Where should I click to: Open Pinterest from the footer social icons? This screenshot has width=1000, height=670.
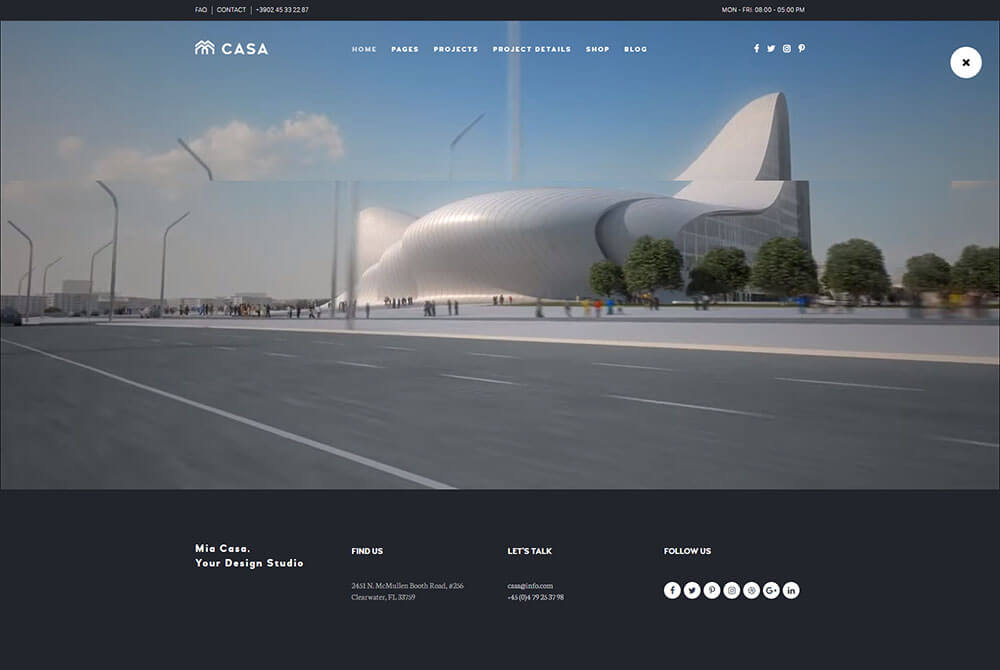coord(712,590)
